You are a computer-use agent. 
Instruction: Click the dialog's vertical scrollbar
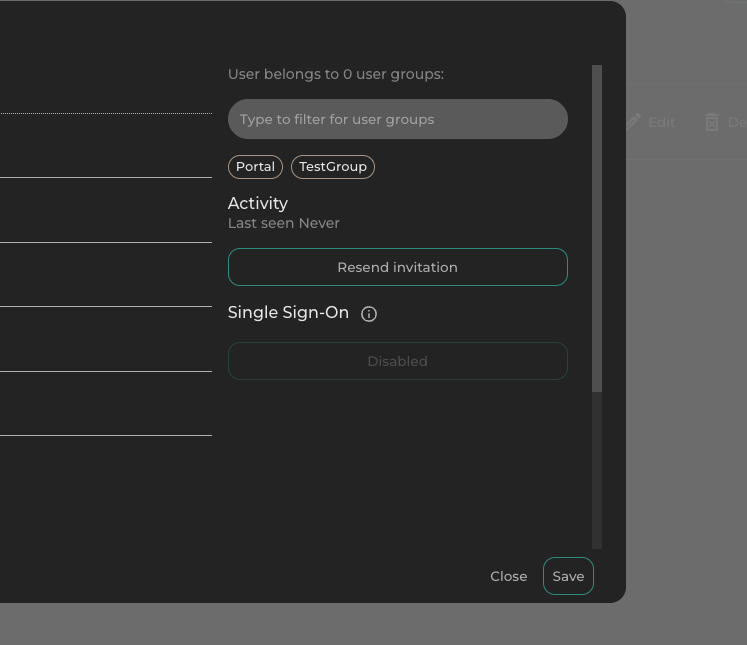point(597,228)
